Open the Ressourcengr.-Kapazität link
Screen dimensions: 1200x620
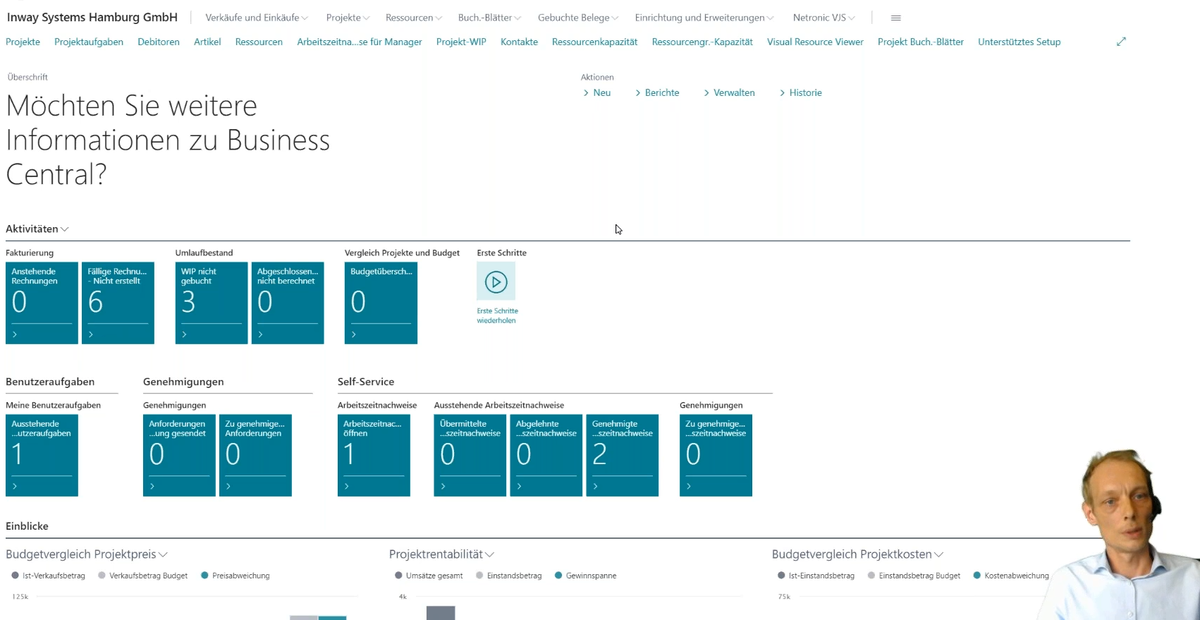pos(702,42)
